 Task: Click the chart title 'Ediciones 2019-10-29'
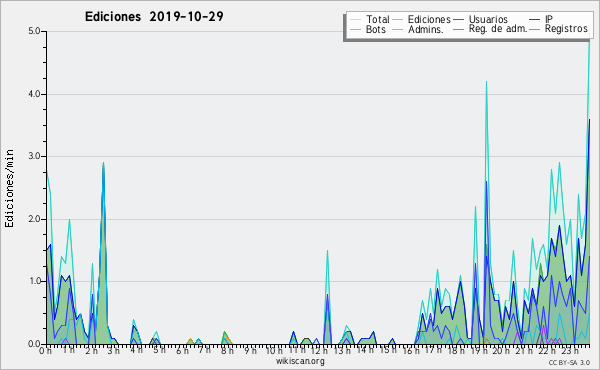pos(154,17)
